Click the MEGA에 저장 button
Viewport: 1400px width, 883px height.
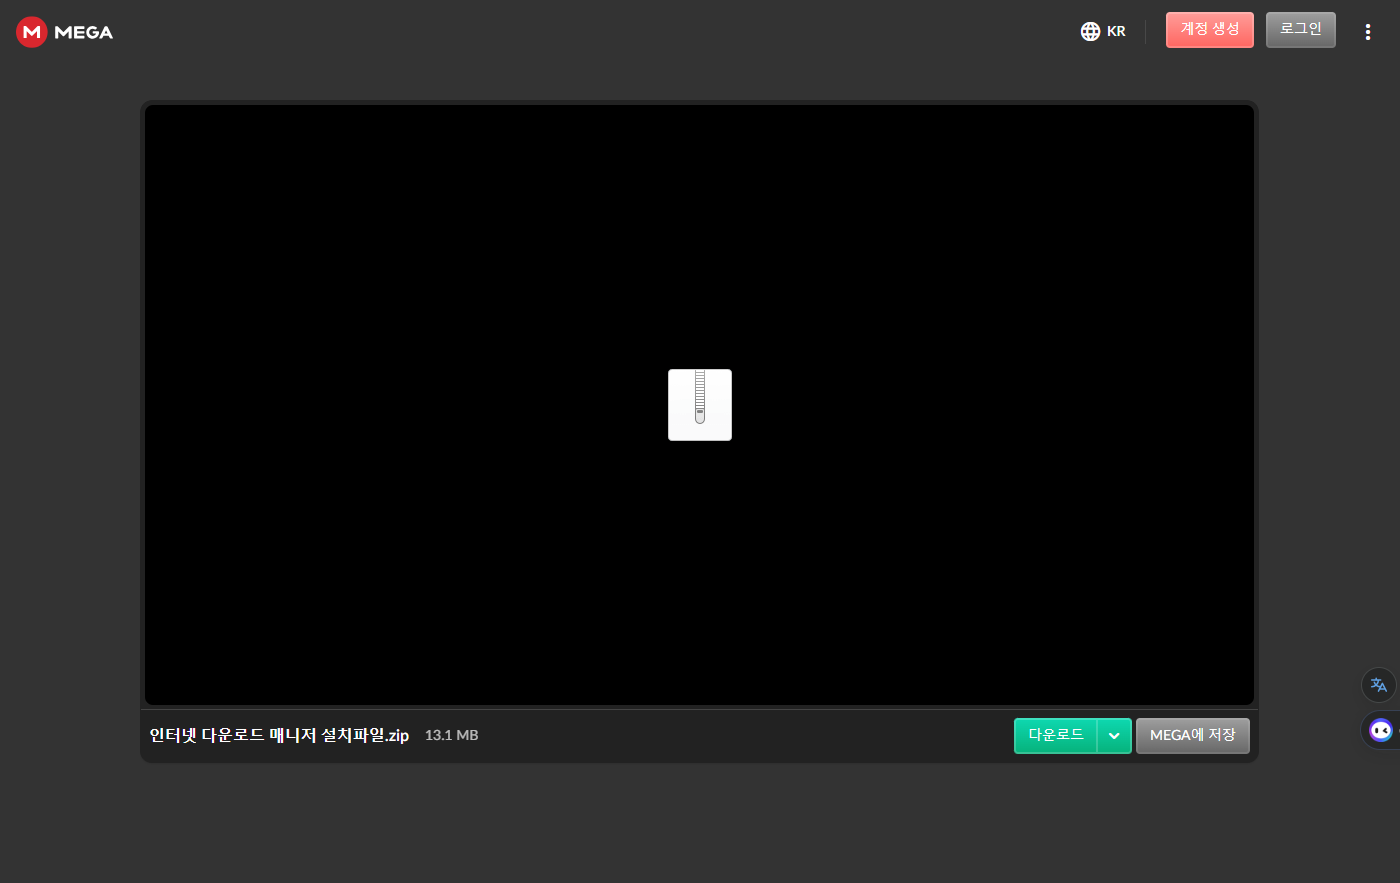[x=1192, y=735]
